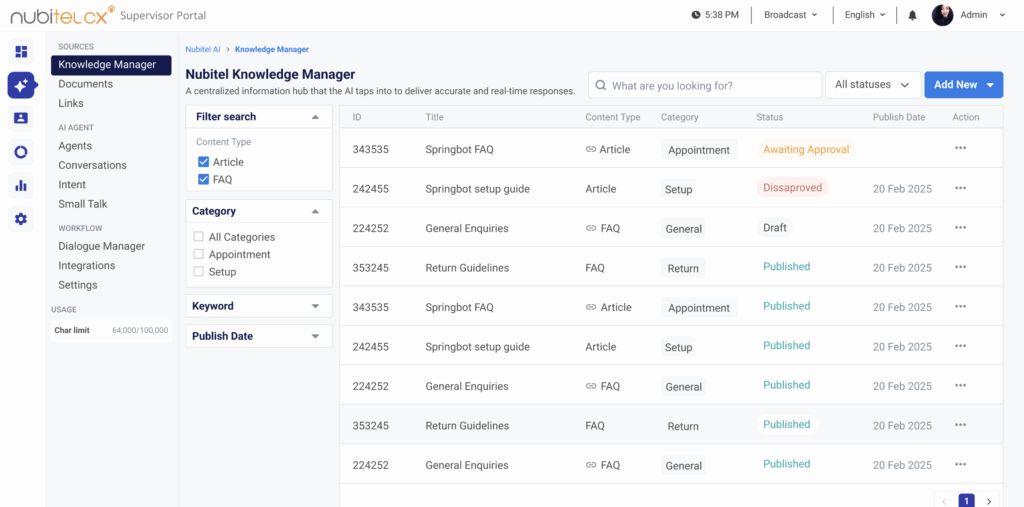
Task: Click the Springbot setup guide Dissaproved title
Action: (477, 189)
